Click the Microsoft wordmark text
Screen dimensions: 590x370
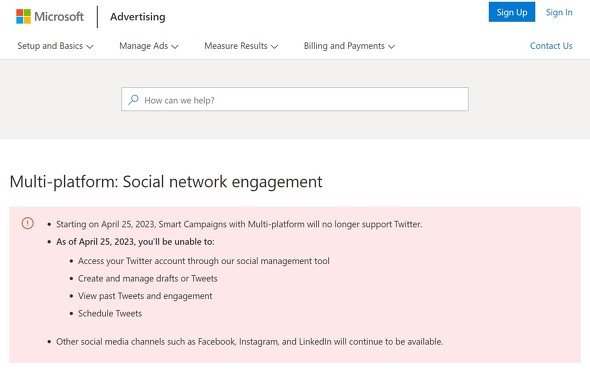[59, 17]
